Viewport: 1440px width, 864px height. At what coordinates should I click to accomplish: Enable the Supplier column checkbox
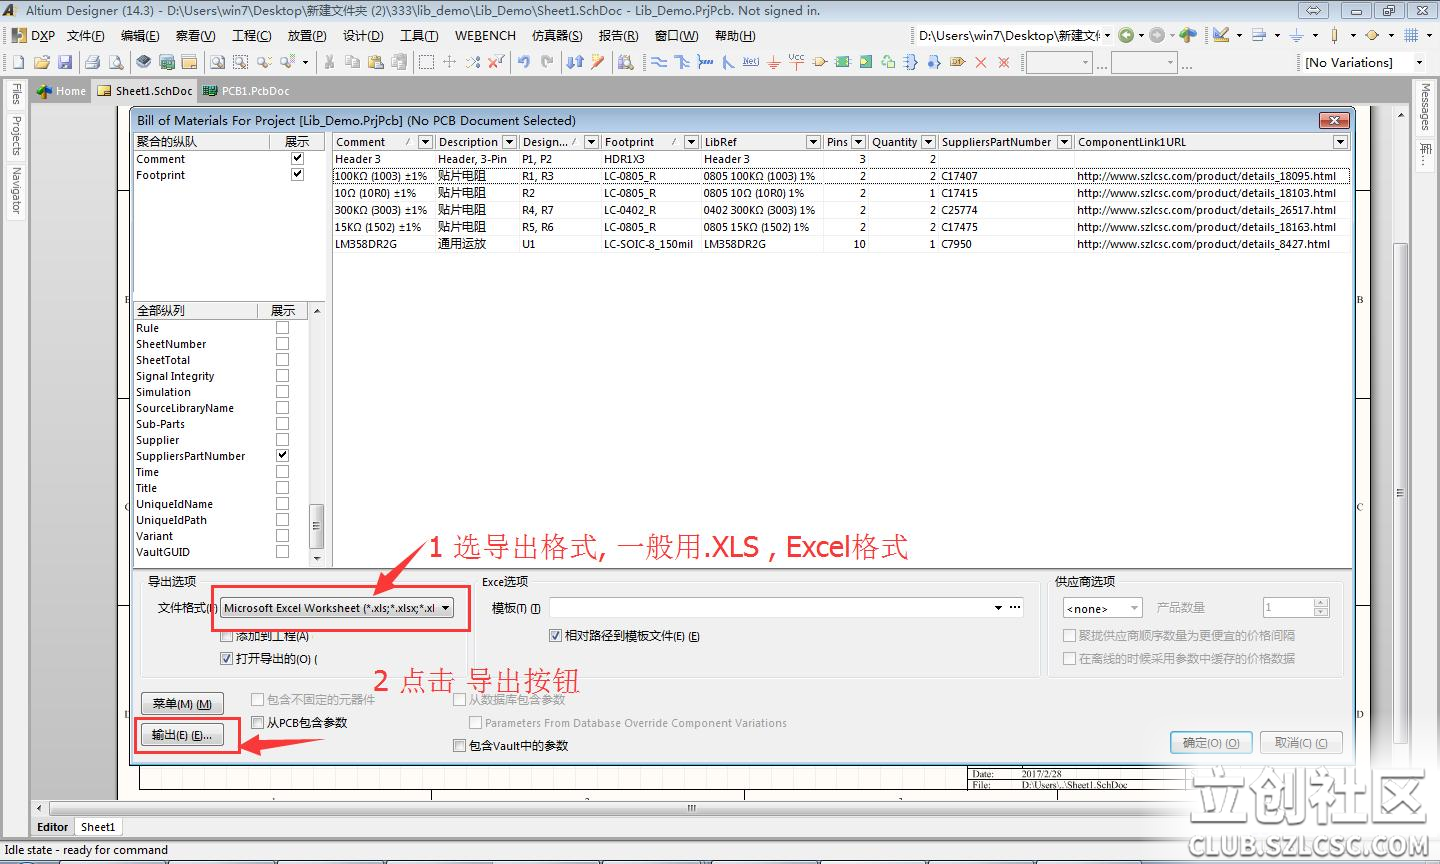point(282,439)
